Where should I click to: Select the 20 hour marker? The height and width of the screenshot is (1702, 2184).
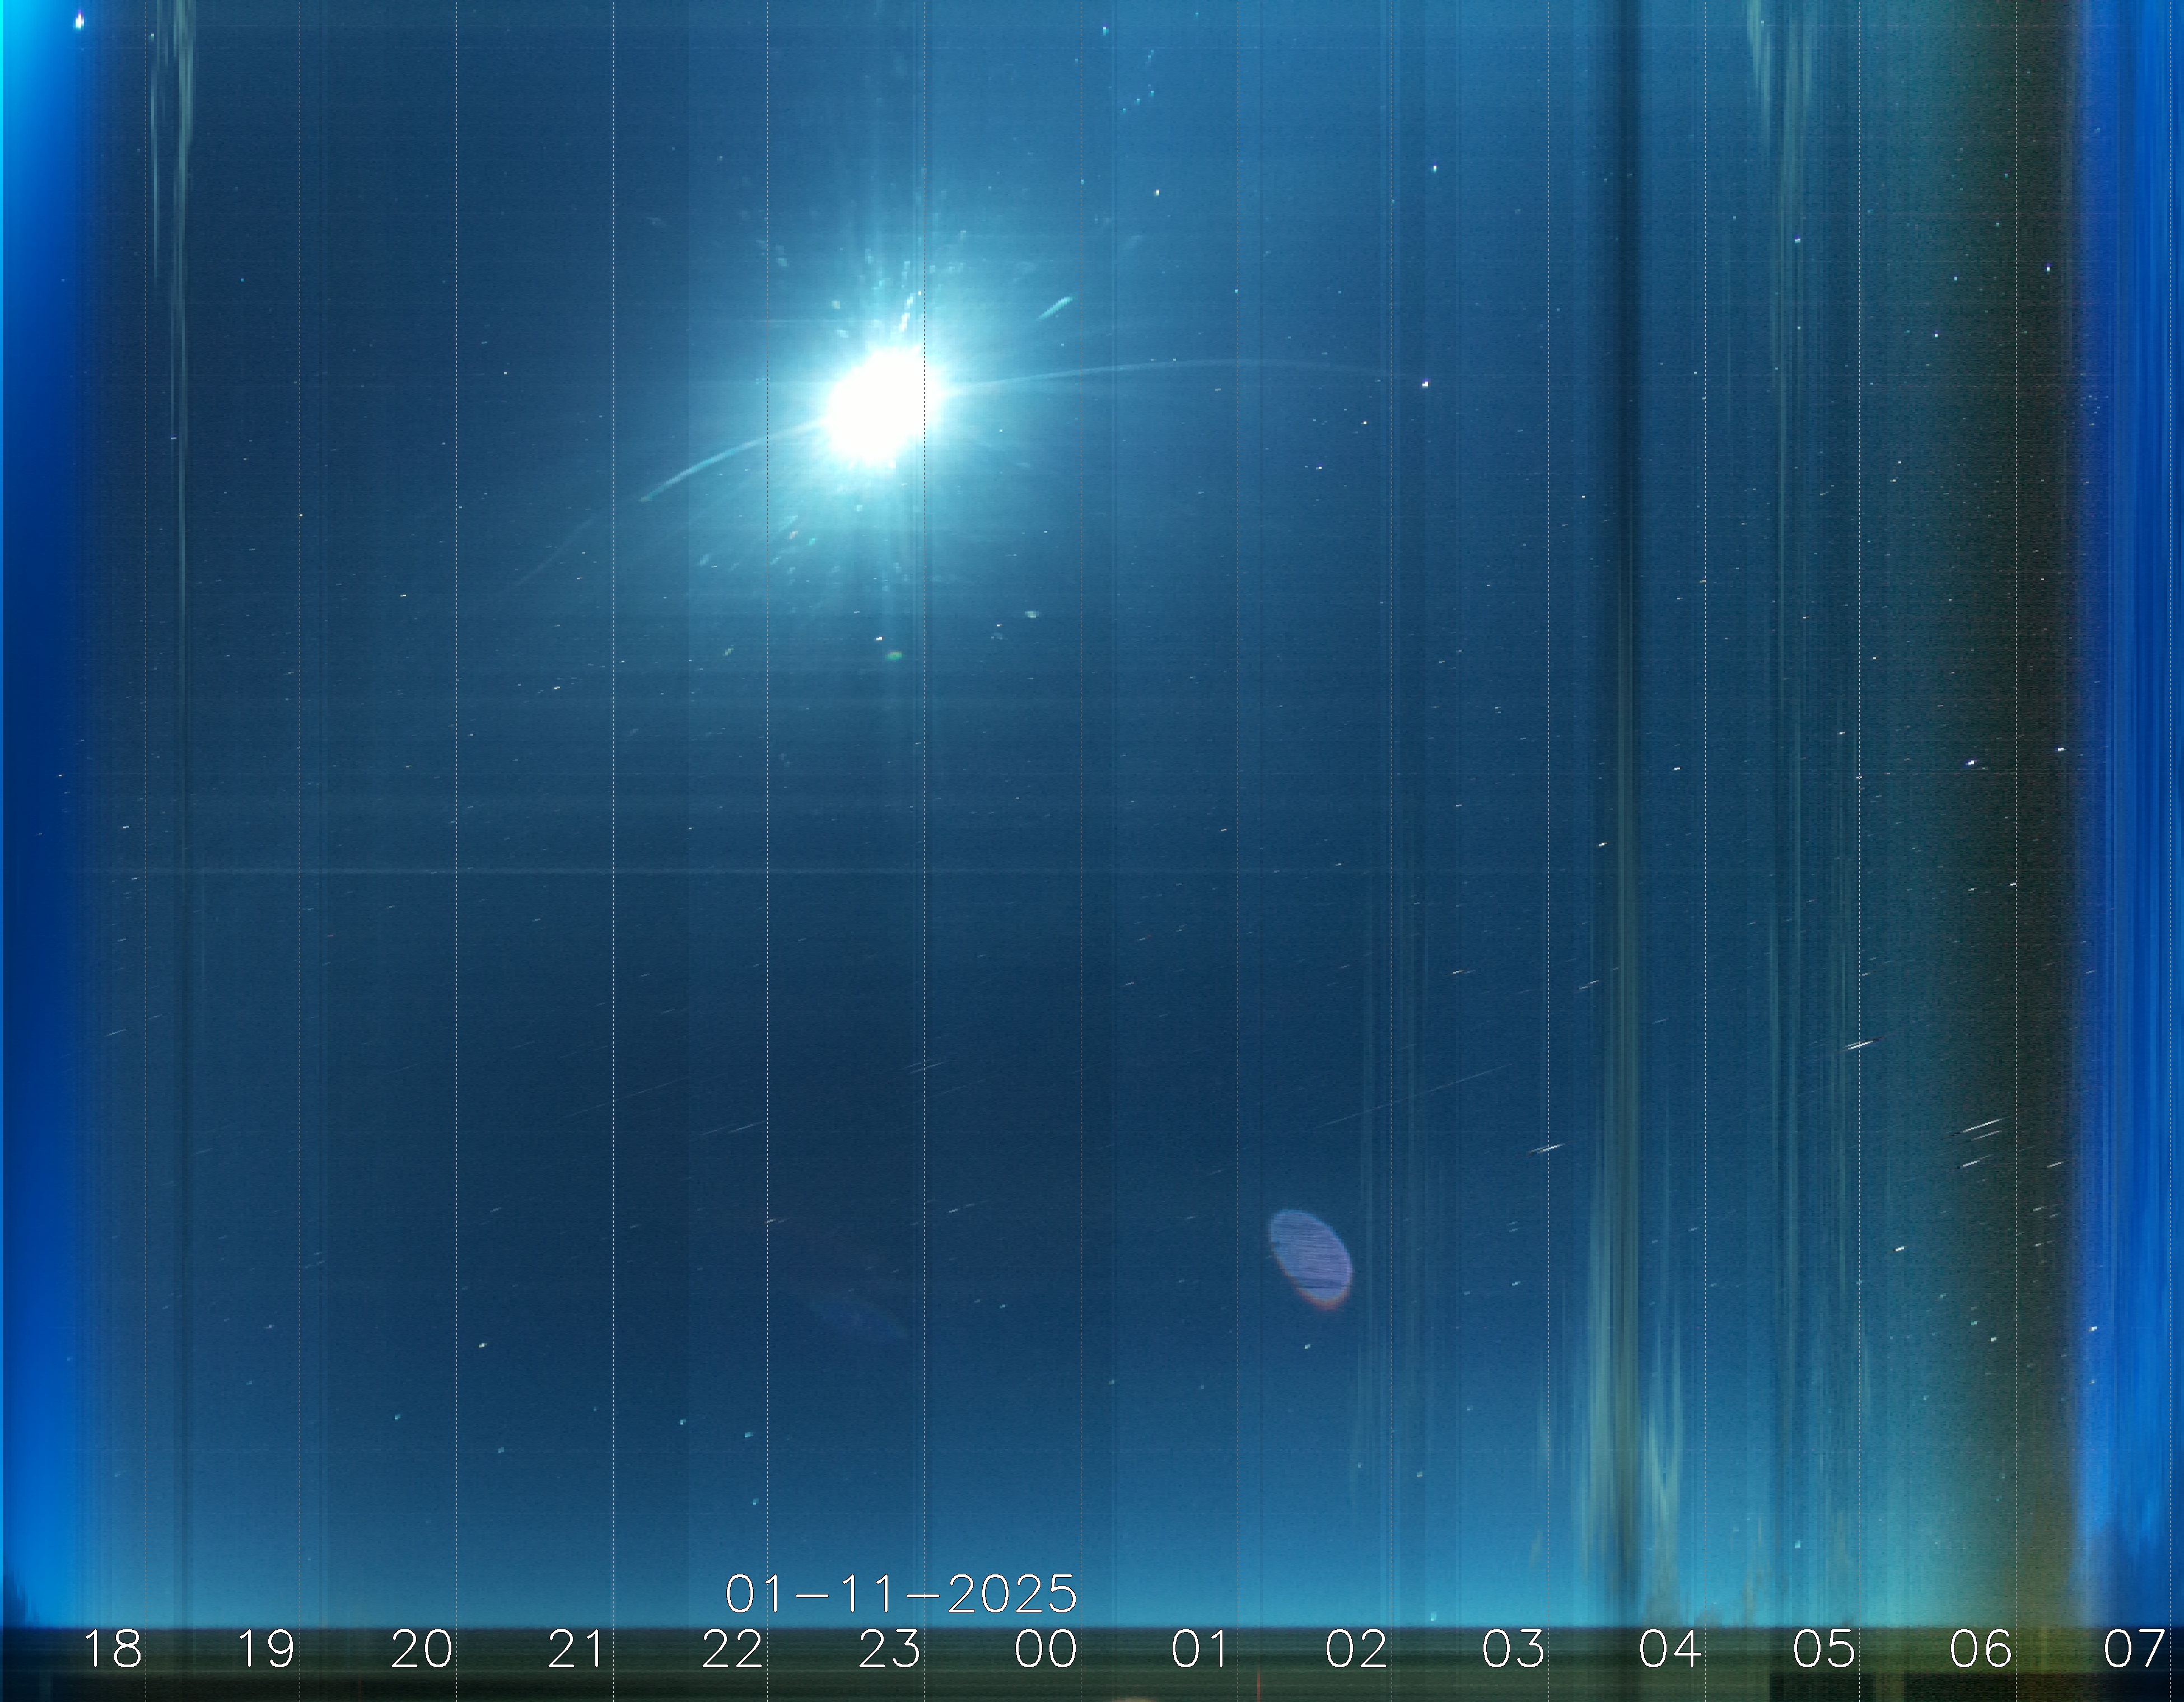(x=421, y=1649)
